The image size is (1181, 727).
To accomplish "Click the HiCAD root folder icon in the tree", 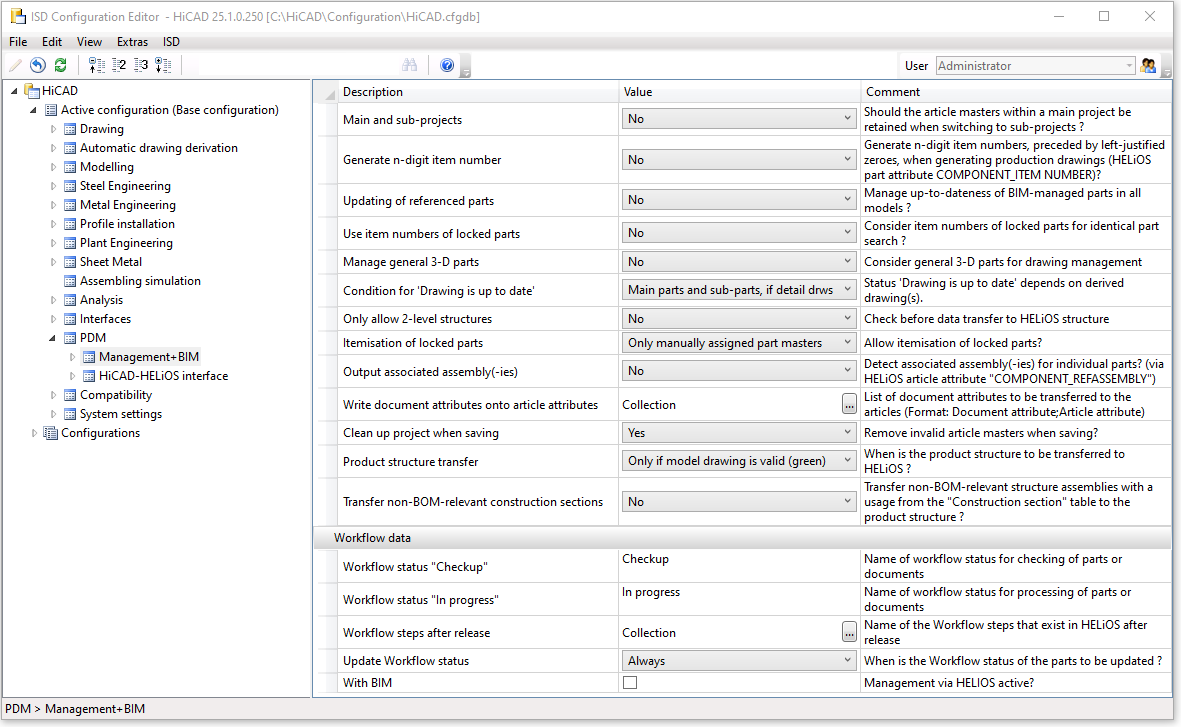I will click(x=32, y=91).
